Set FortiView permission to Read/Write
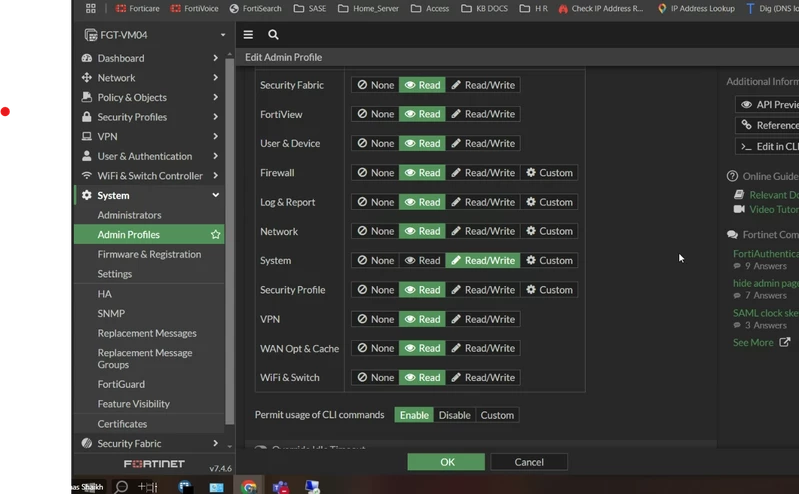799x494 pixels. tap(483, 114)
